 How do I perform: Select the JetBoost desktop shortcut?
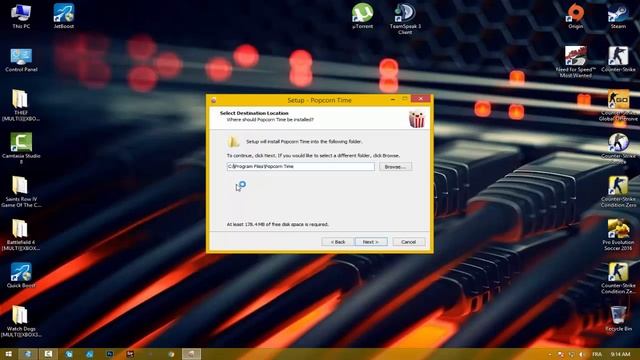pos(64,16)
